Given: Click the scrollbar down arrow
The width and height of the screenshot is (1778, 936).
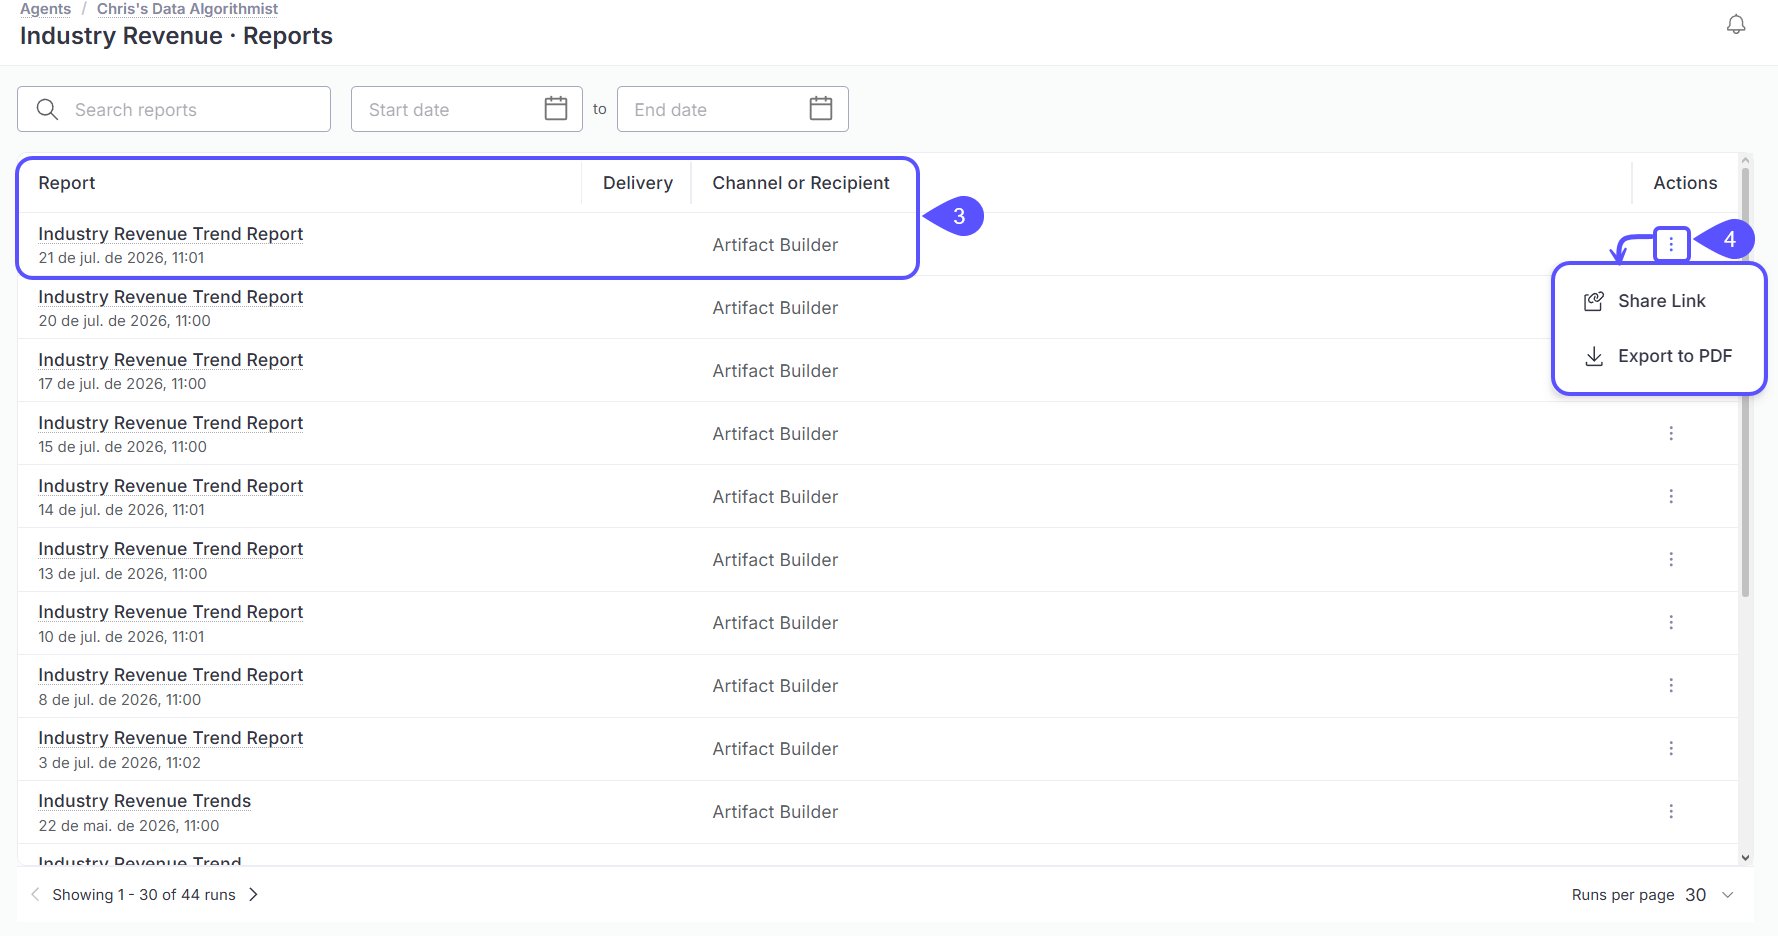Looking at the screenshot, I should pyautogui.click(x=1746, y=857).
